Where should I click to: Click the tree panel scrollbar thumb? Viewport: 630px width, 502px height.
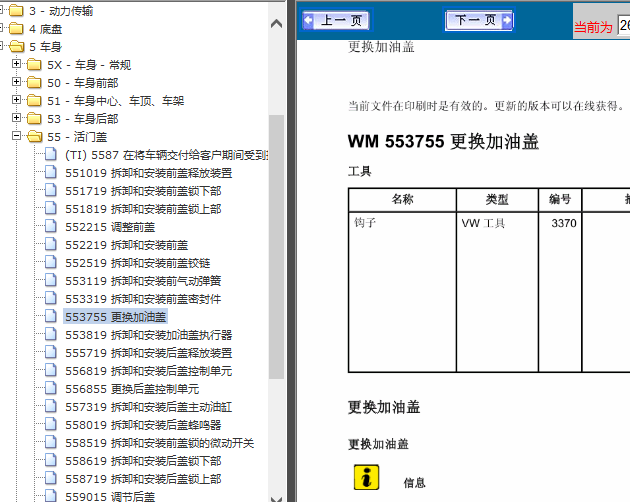point(276,246)
